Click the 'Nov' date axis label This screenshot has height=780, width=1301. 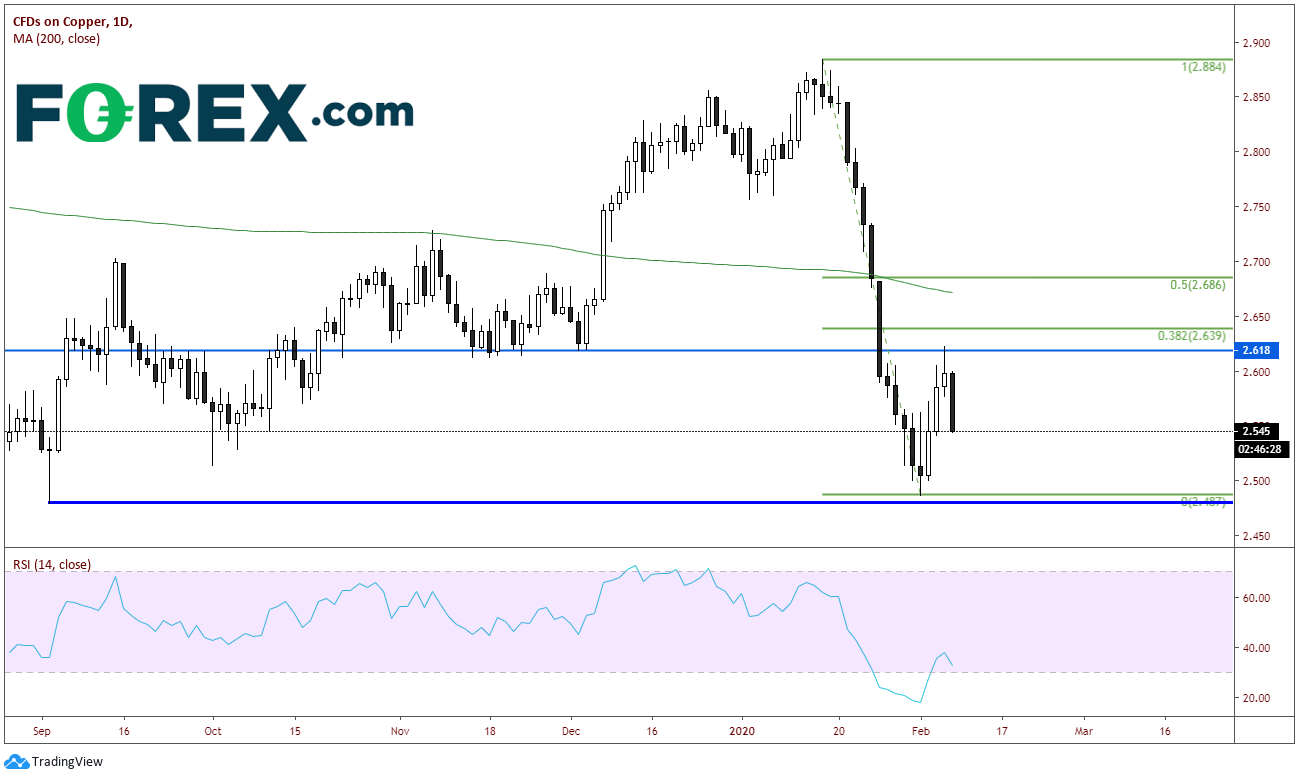(399, 732)
